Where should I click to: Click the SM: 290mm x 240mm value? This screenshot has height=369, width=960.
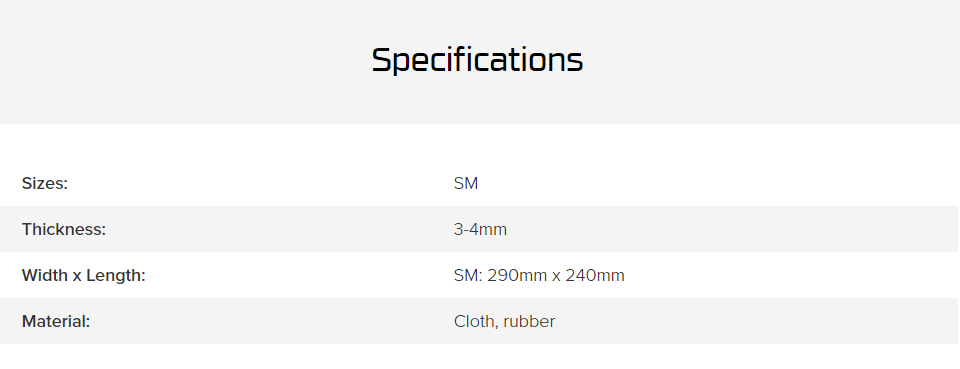(539, 275)
